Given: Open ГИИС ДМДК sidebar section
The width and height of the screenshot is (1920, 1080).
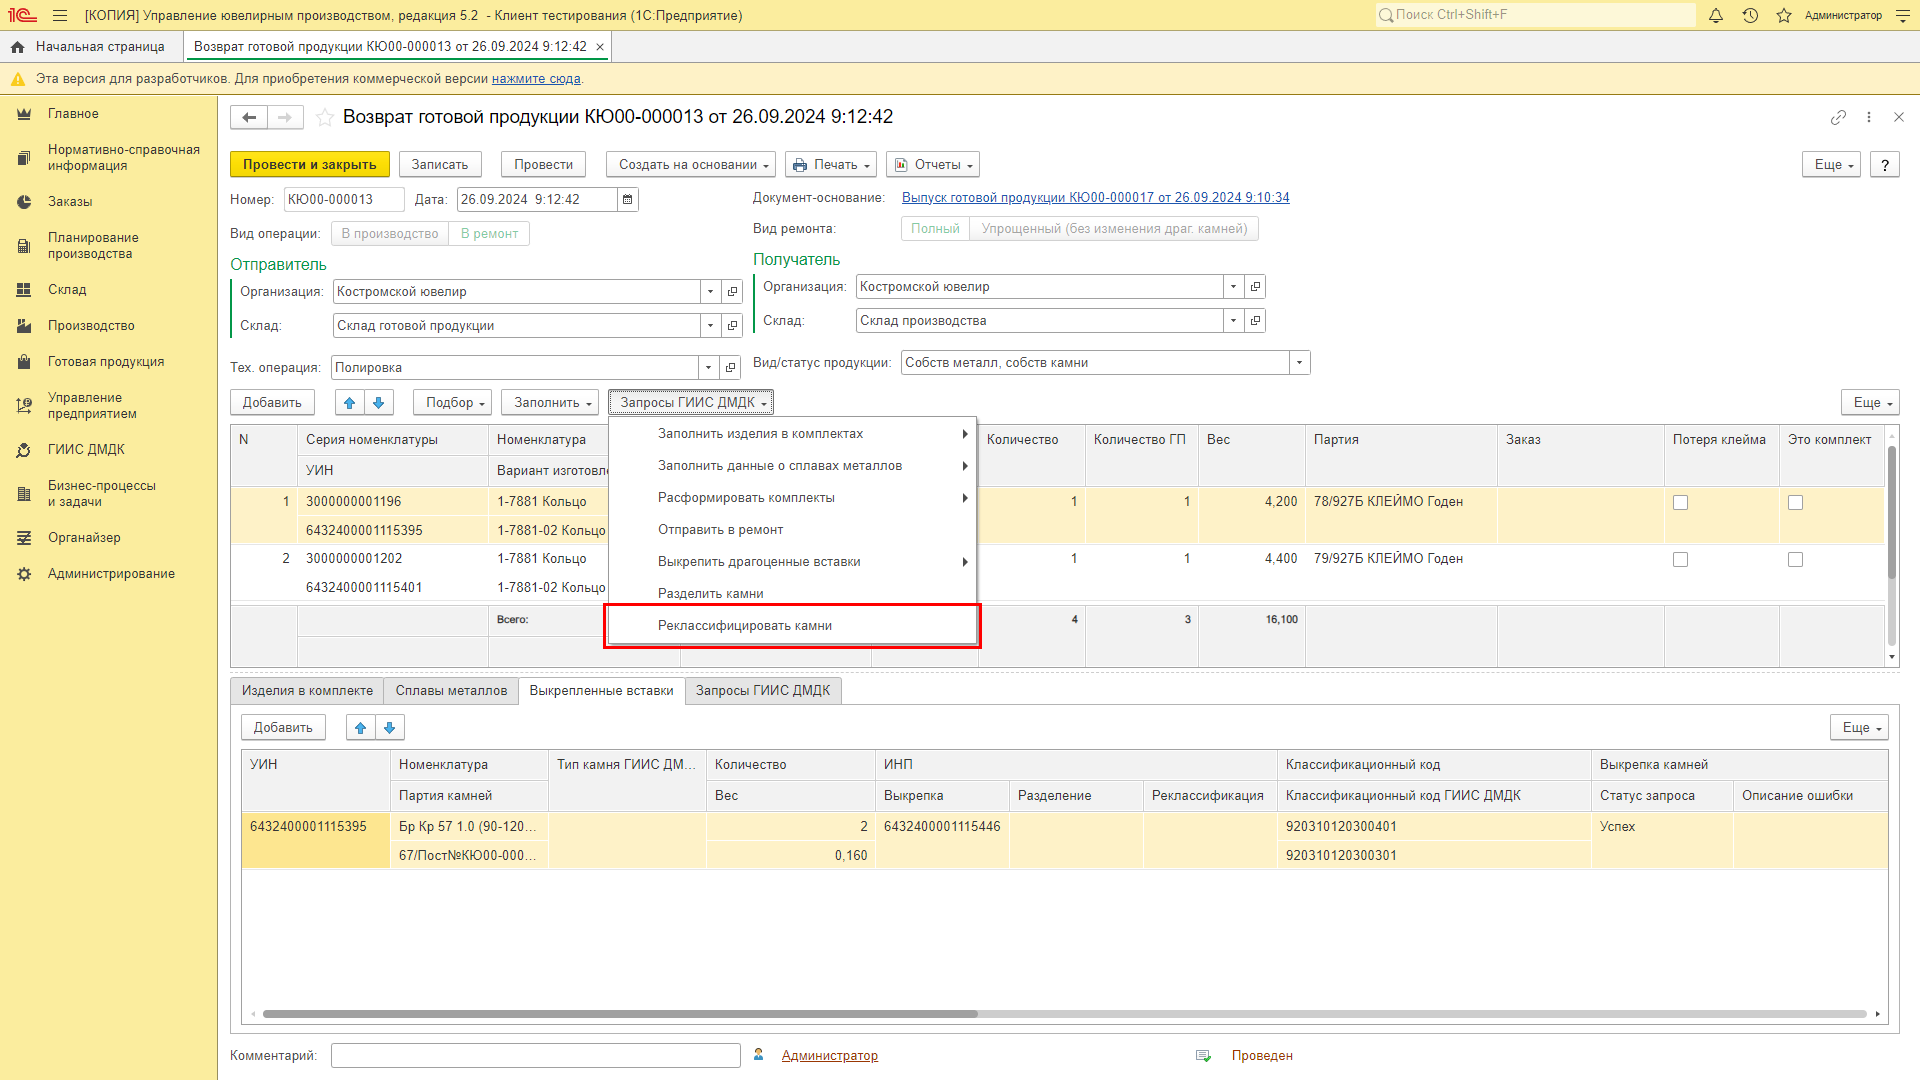Looking at the screenshot, I should pos(86,450).
